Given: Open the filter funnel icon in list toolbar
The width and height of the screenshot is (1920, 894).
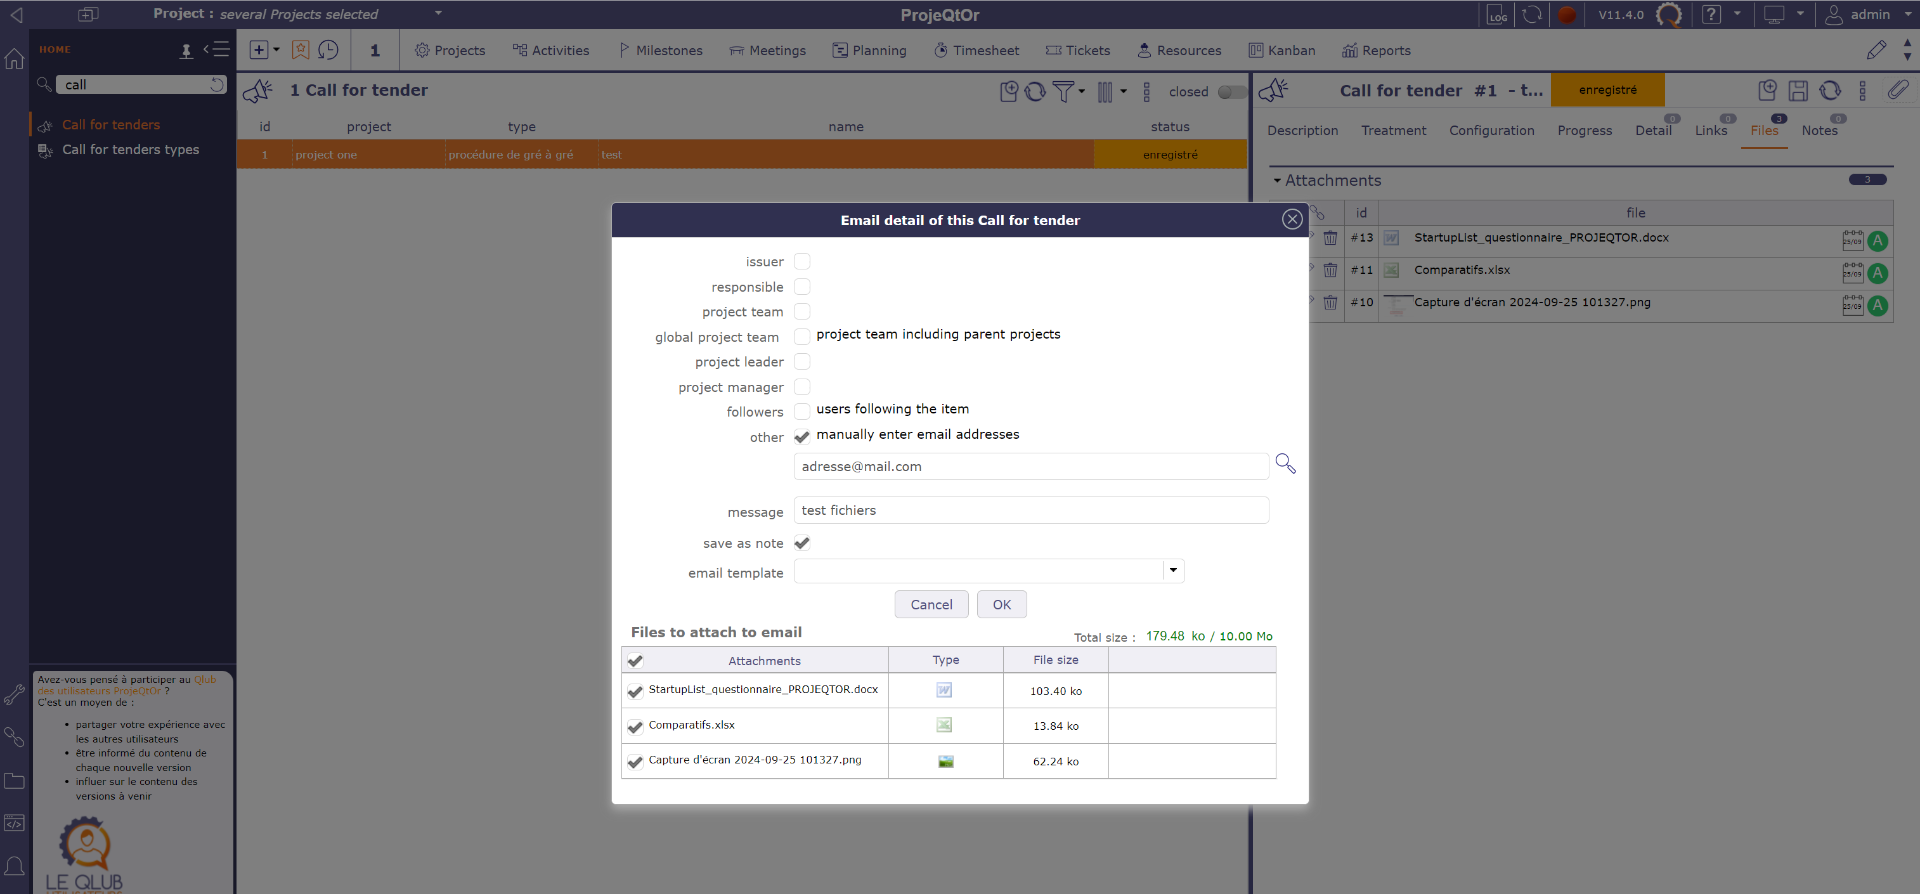Looking at the screenshot, I should (1064, 92).
